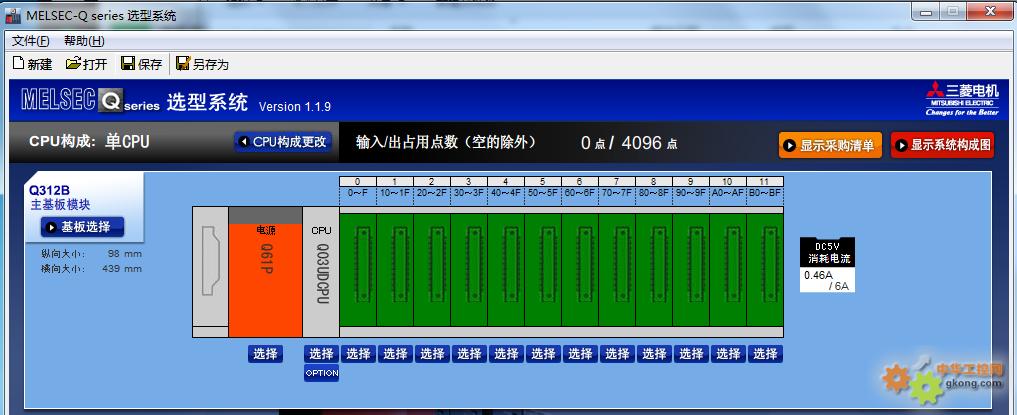This screenshot has height=415, width=1017.
Task: Select empty green slot 3 (30~3F)
Action: click(469, 270)
